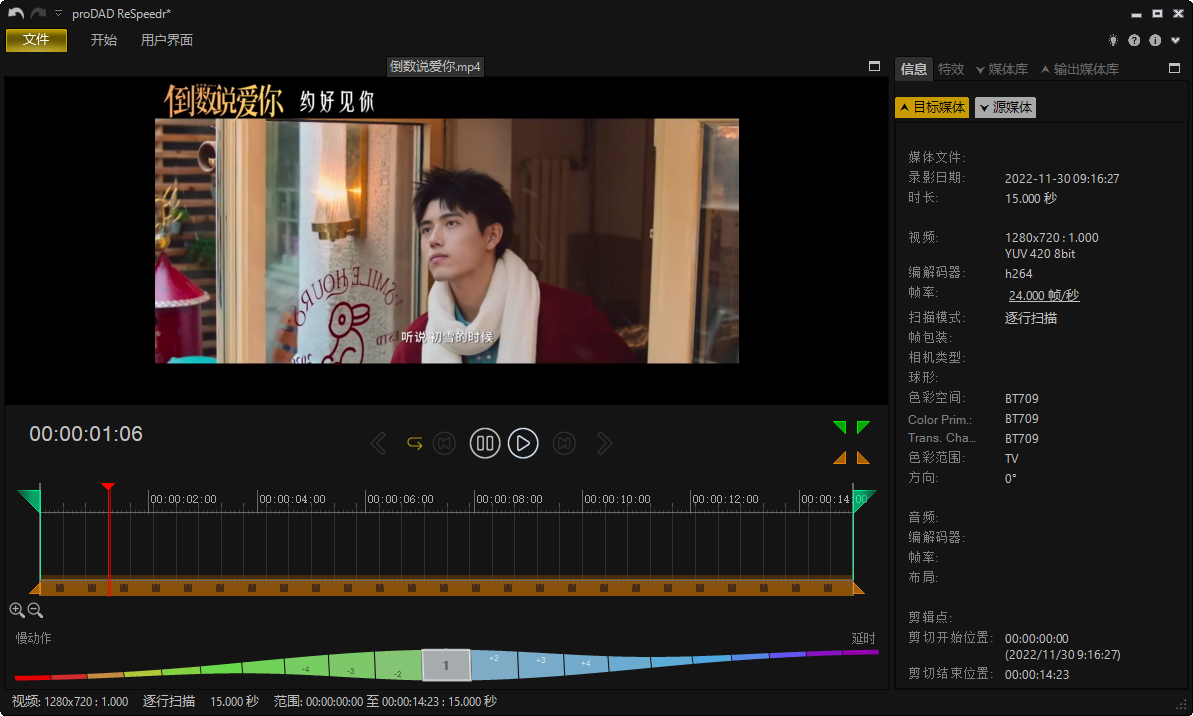Click the timeline zoom-out magnifier
Screen dimensions: 1193x716
[x=35, y=610]
